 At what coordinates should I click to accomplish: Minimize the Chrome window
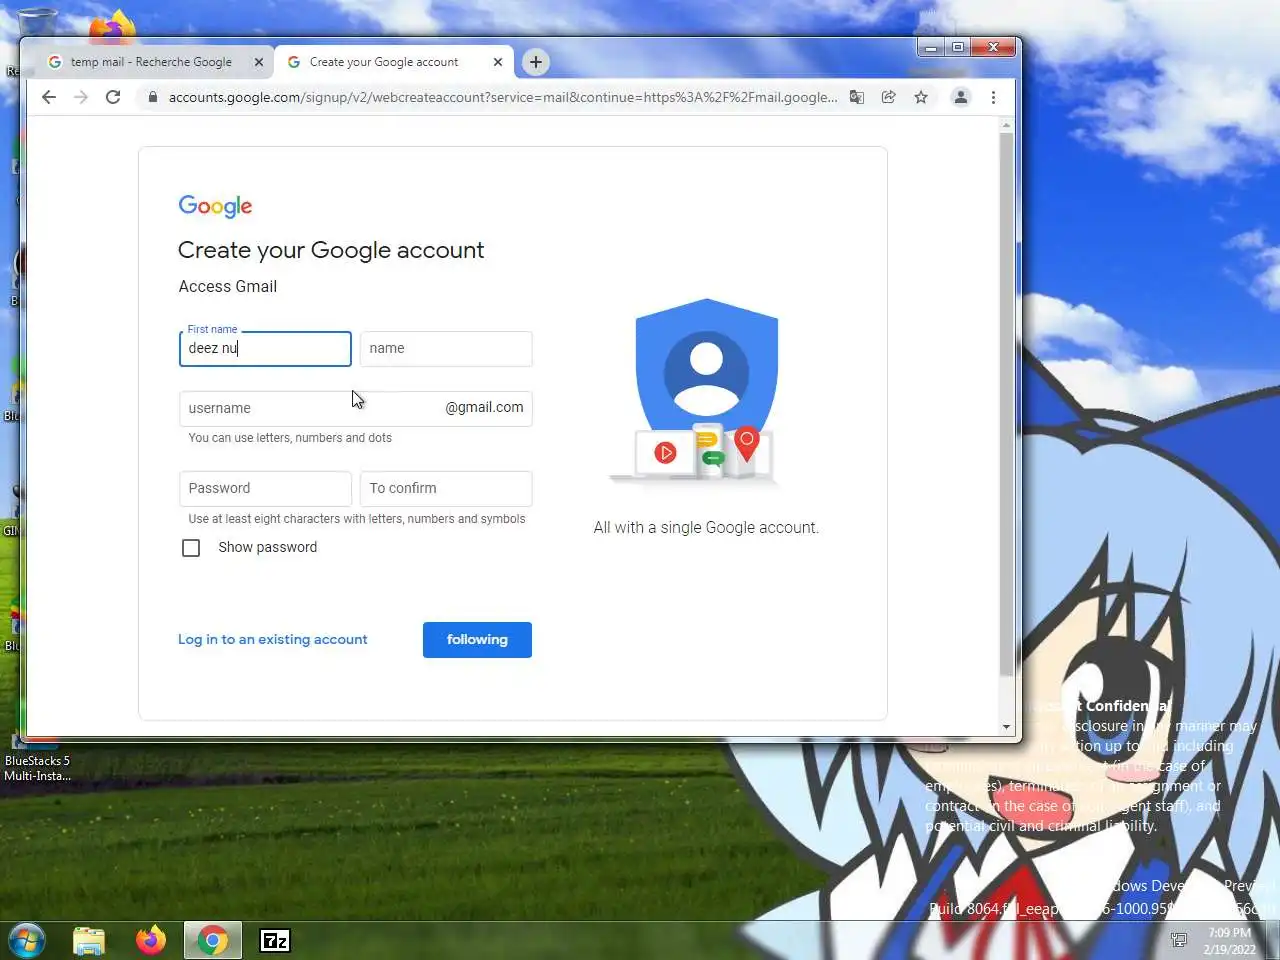(x=931, y=47)
